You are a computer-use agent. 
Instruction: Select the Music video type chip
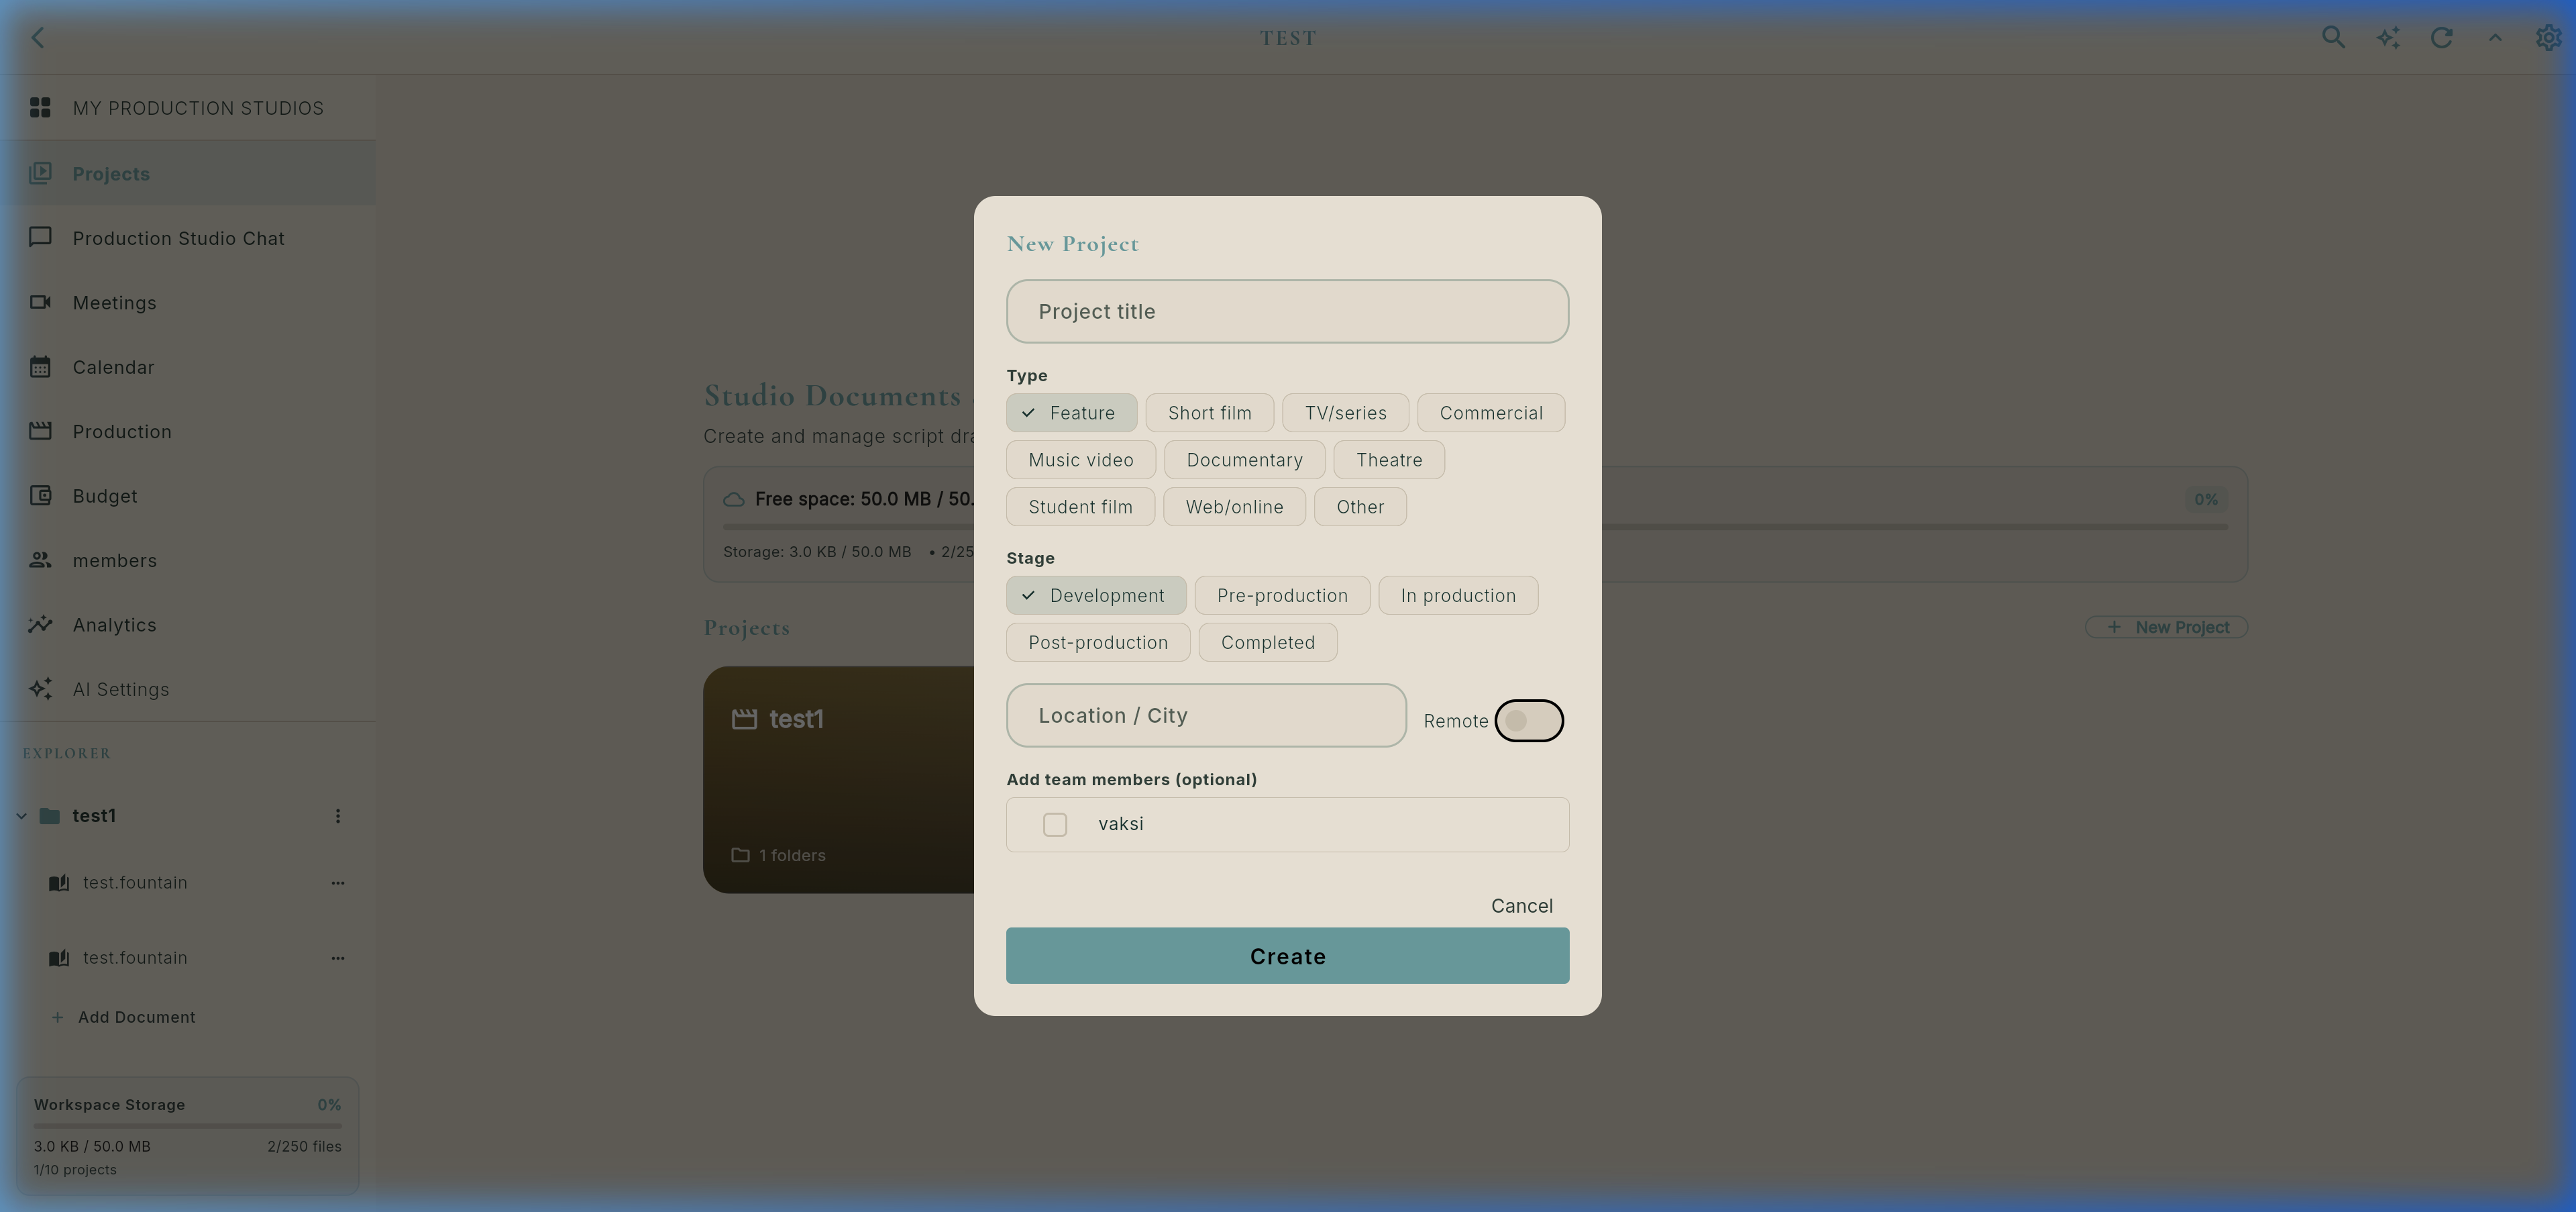tap(1080, 460)
